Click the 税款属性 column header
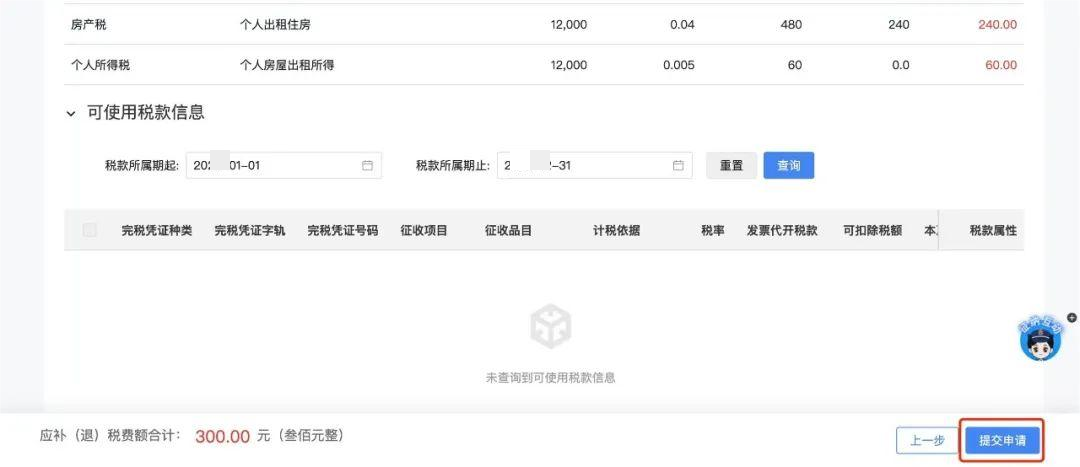 coord(993,231)
